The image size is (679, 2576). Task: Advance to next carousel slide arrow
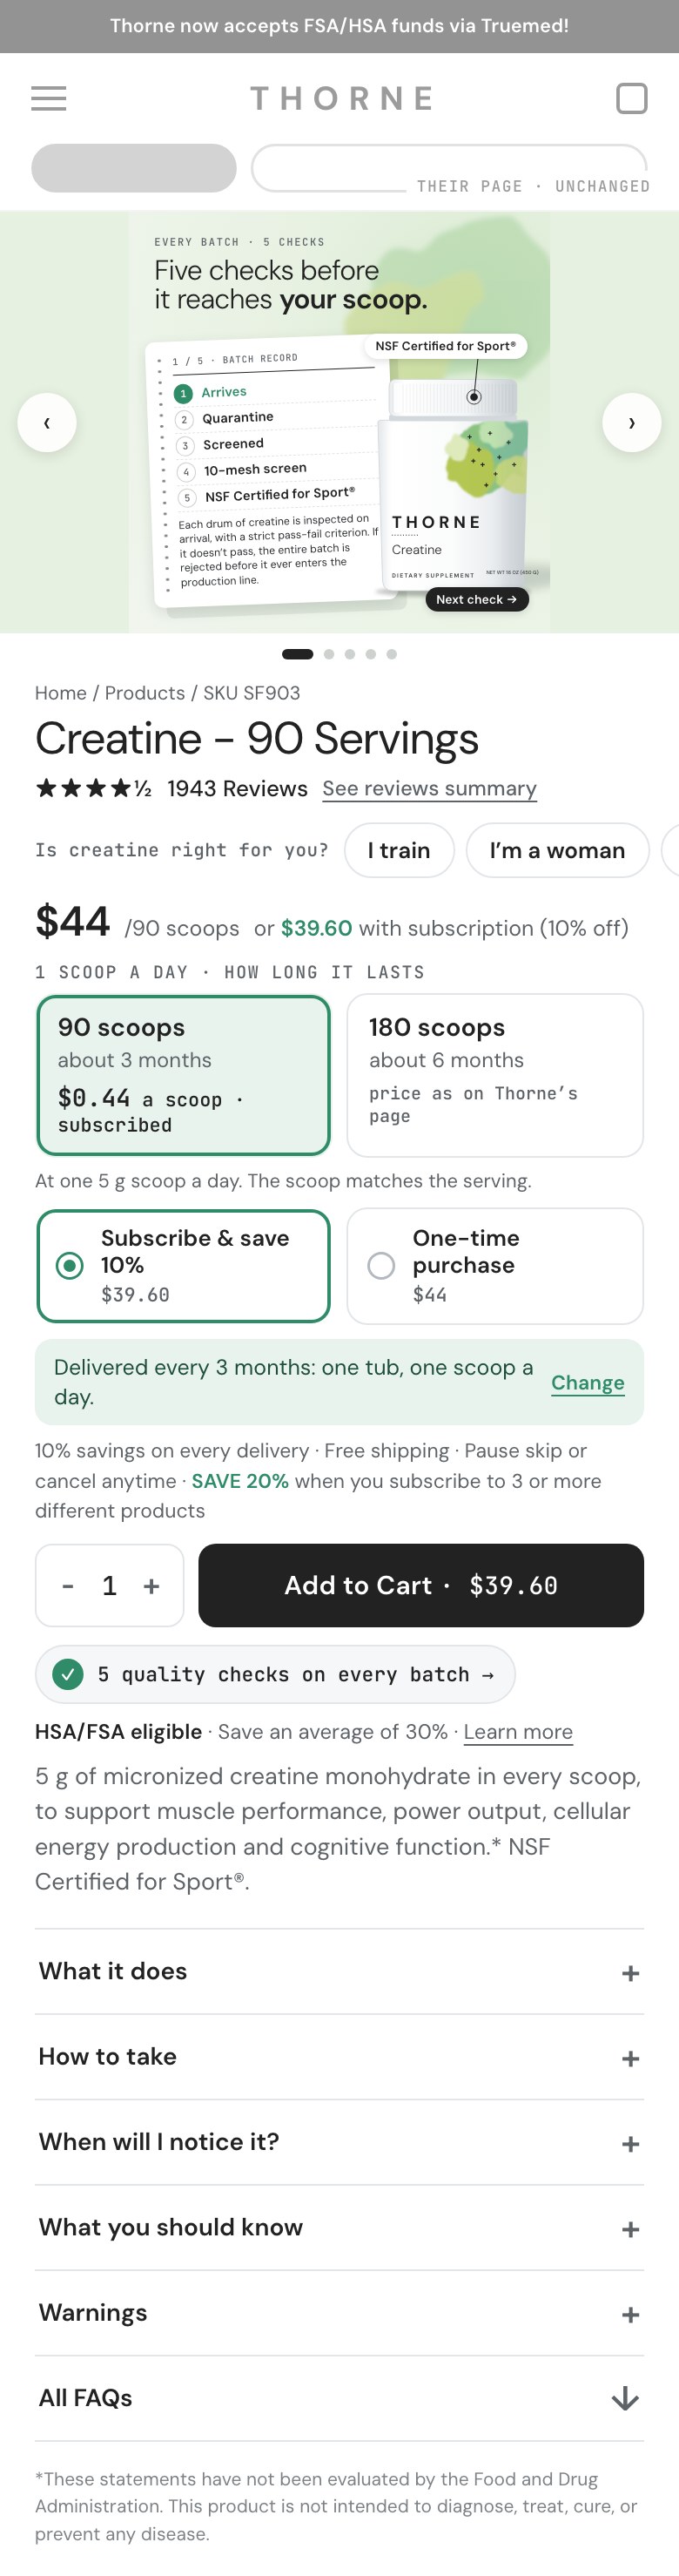[x=631, y=422]
